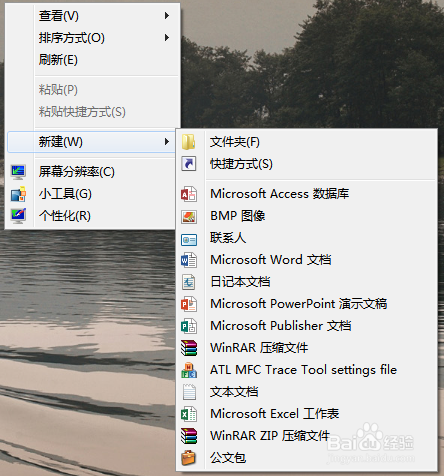Create new Microsoft PowerPoint 演示文稿
The image size is (444, 476).
[x=307, y=304]
